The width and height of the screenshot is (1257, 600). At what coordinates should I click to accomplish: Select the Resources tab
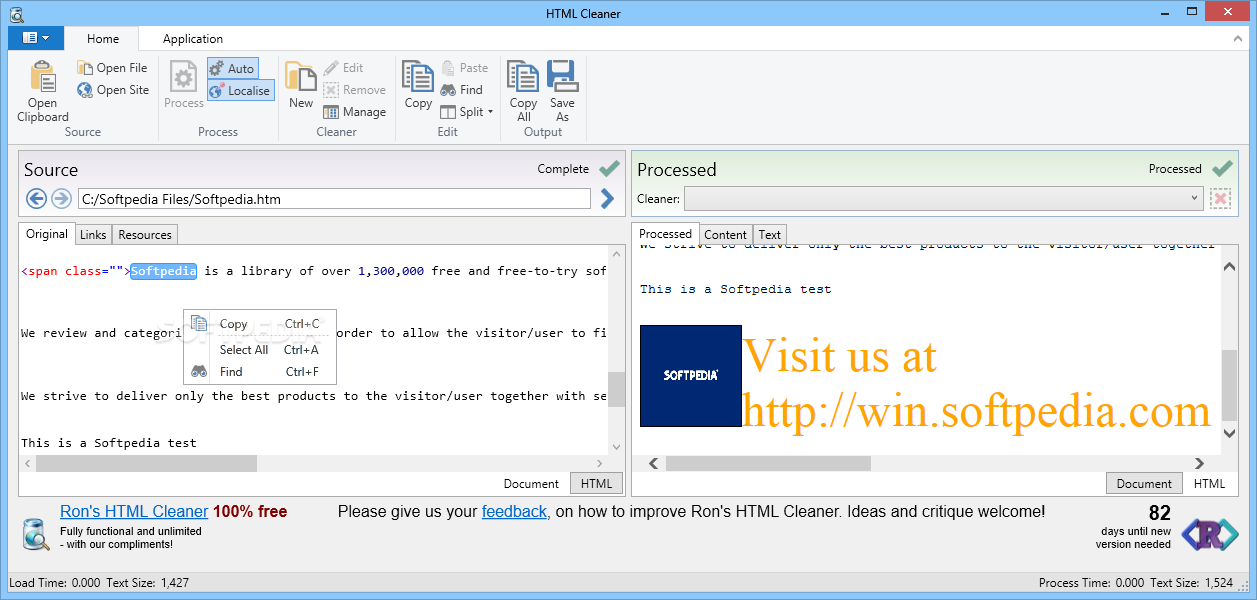click(145, 235)
